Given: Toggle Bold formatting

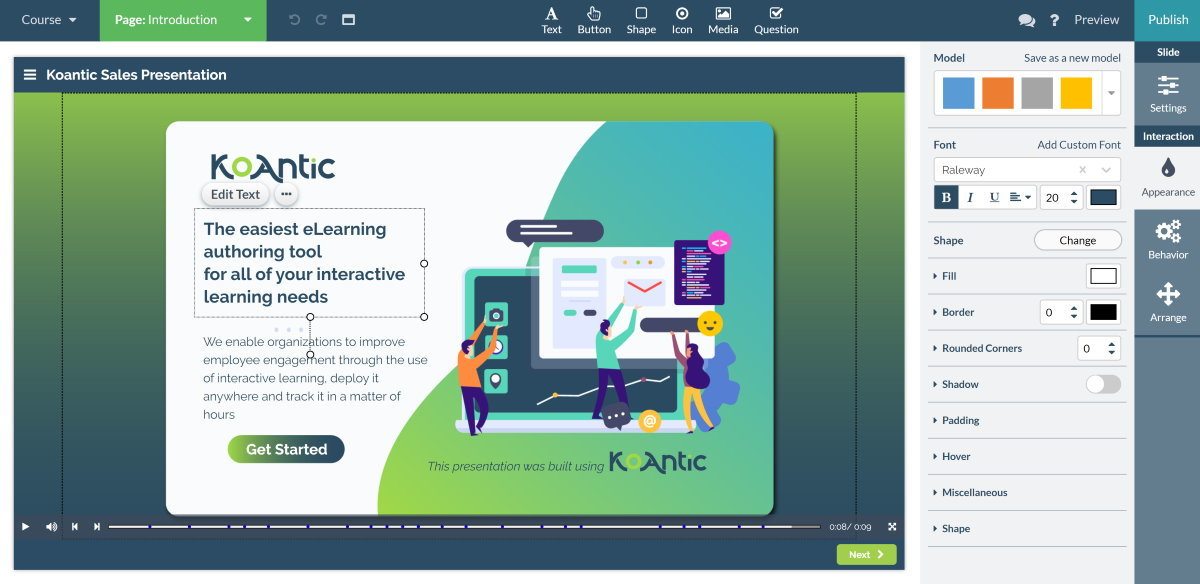Looking at the screenshot, I should tap(946, 197).
